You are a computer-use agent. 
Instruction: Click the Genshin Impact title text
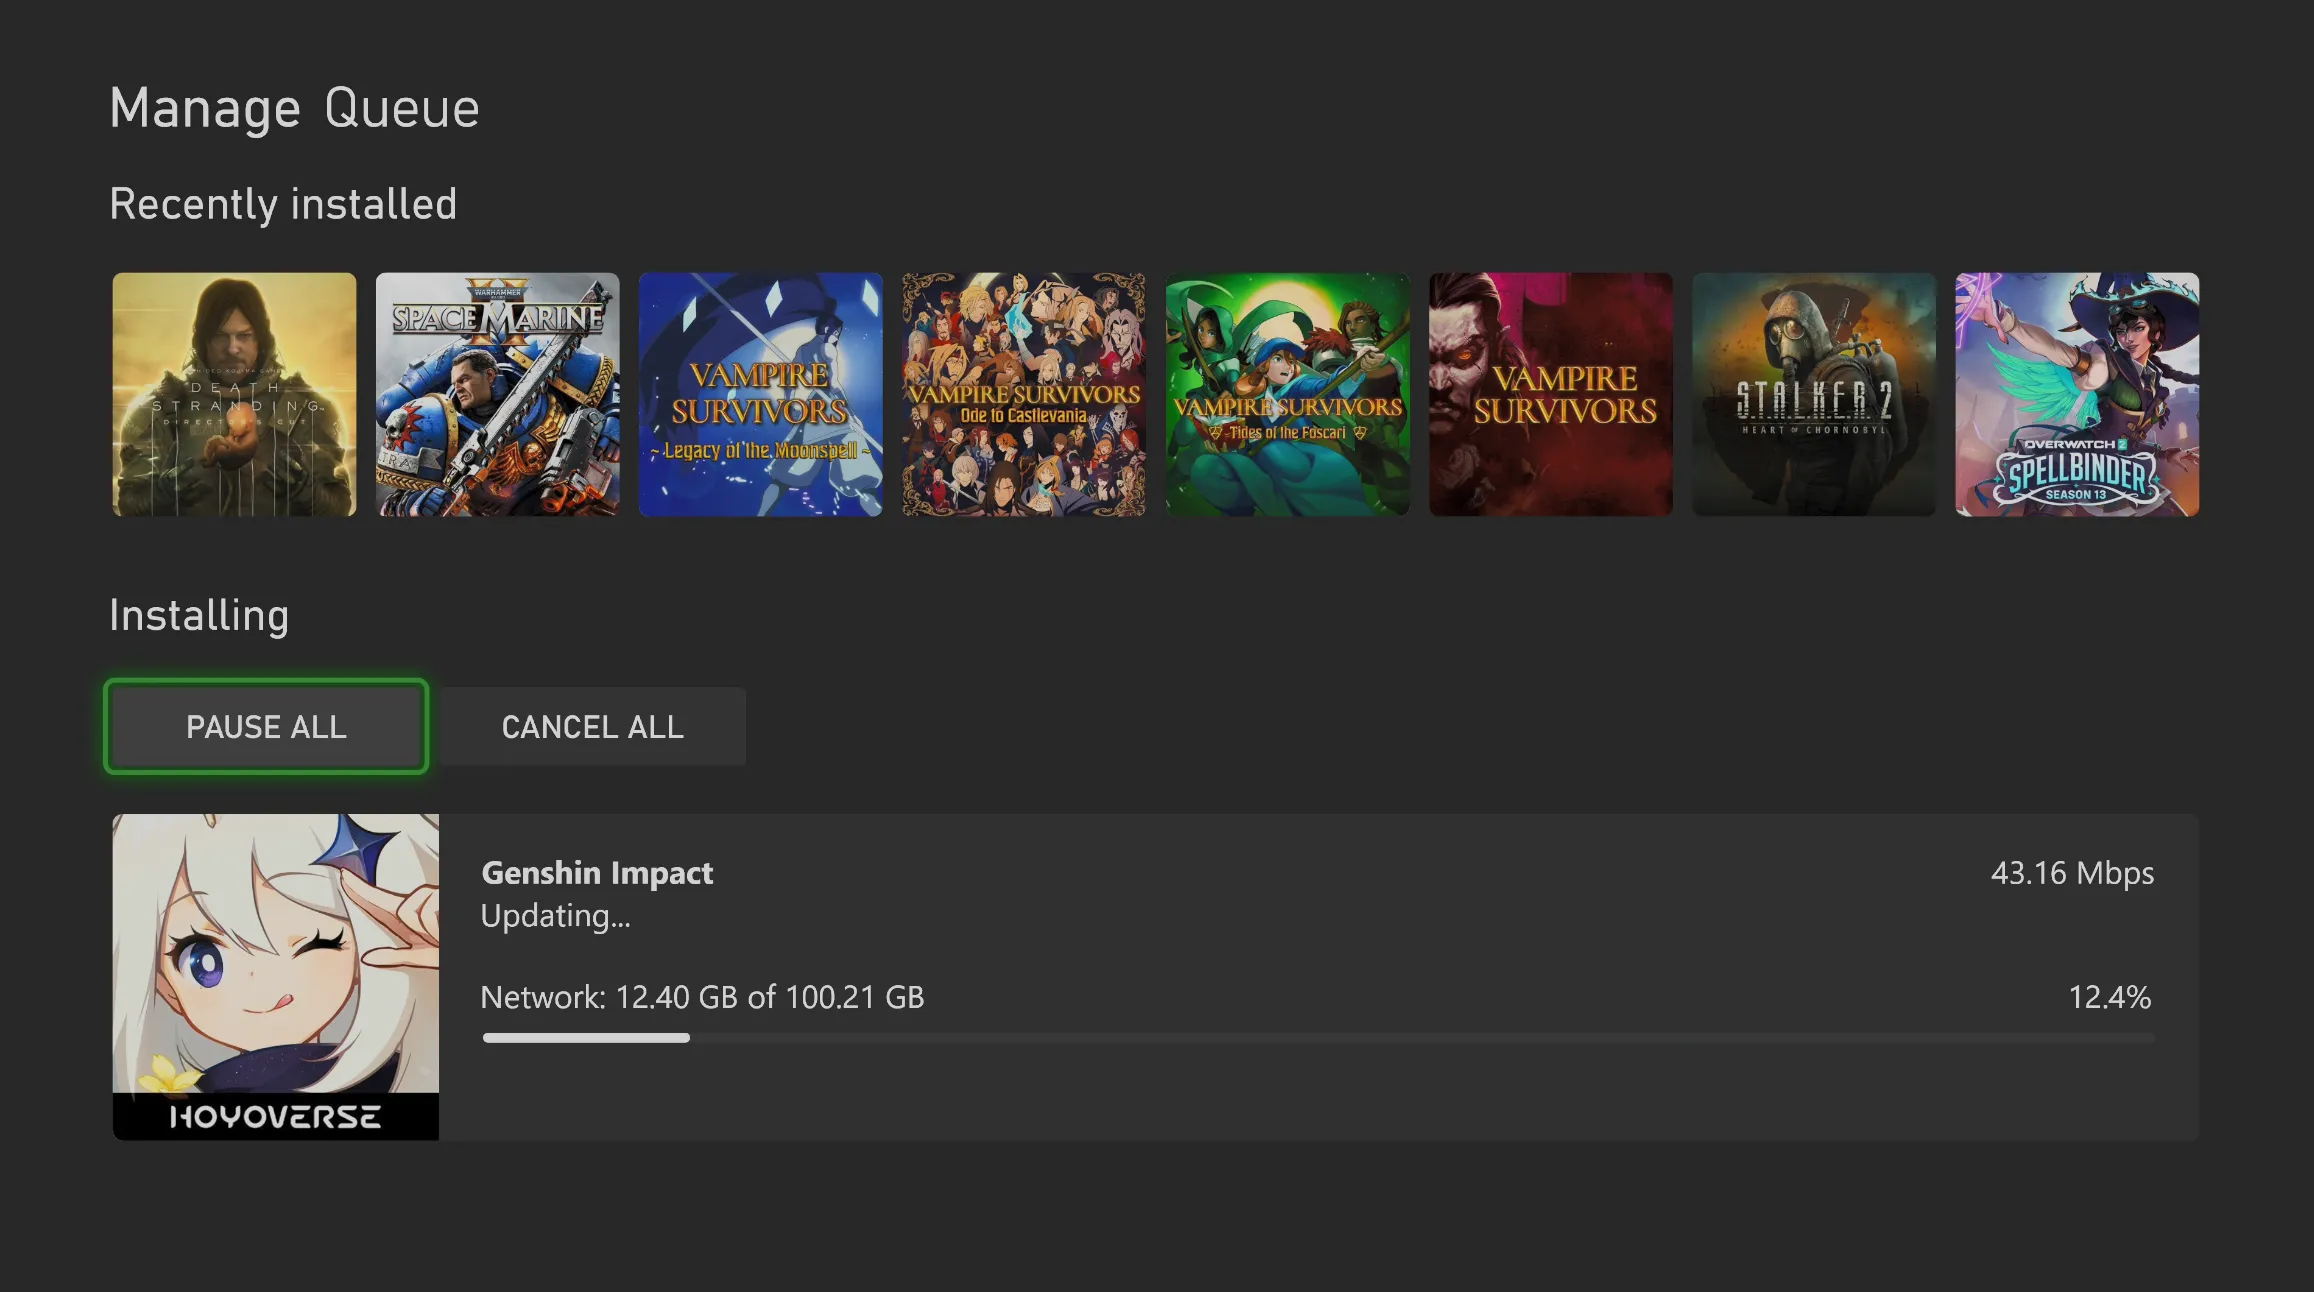597,873
